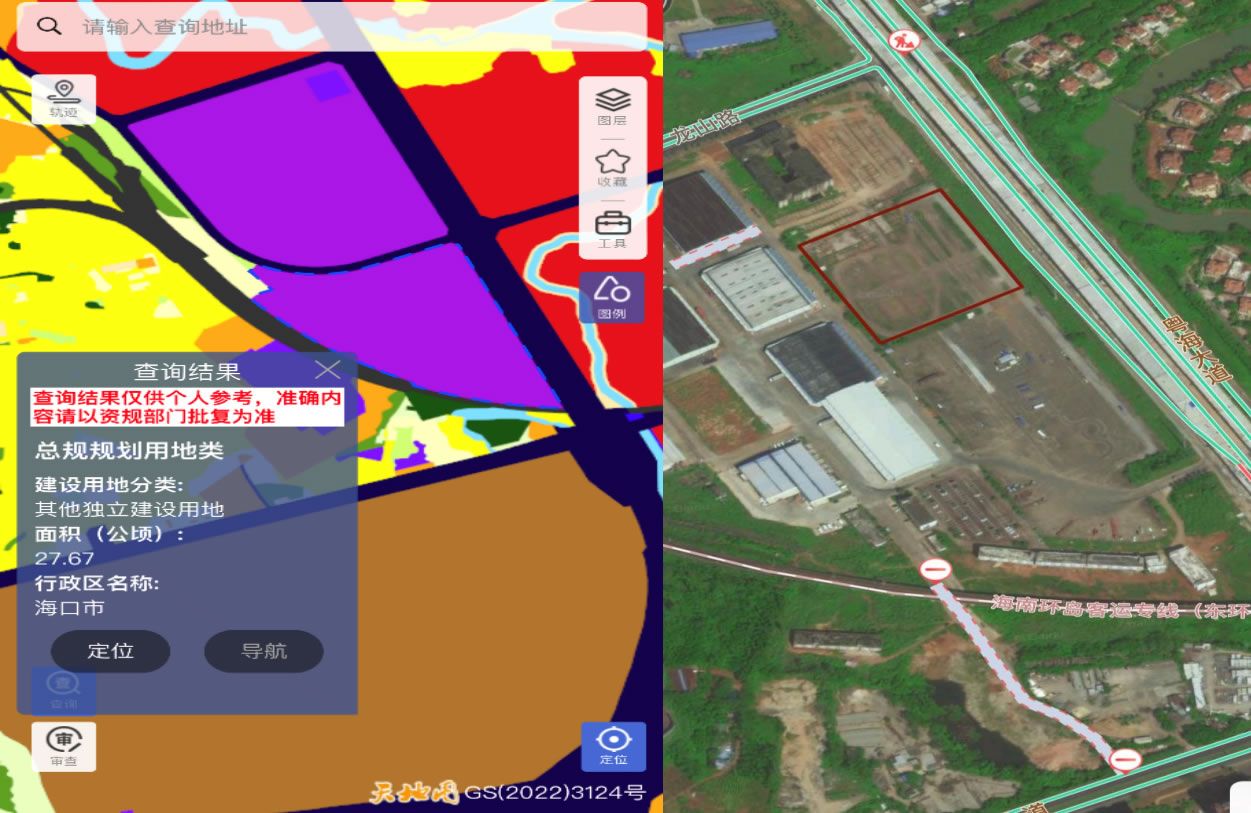Viewport: 1251px width, 813px height.
Task: Click the no-entry sign beside the railway line
Action: (935, 570)
